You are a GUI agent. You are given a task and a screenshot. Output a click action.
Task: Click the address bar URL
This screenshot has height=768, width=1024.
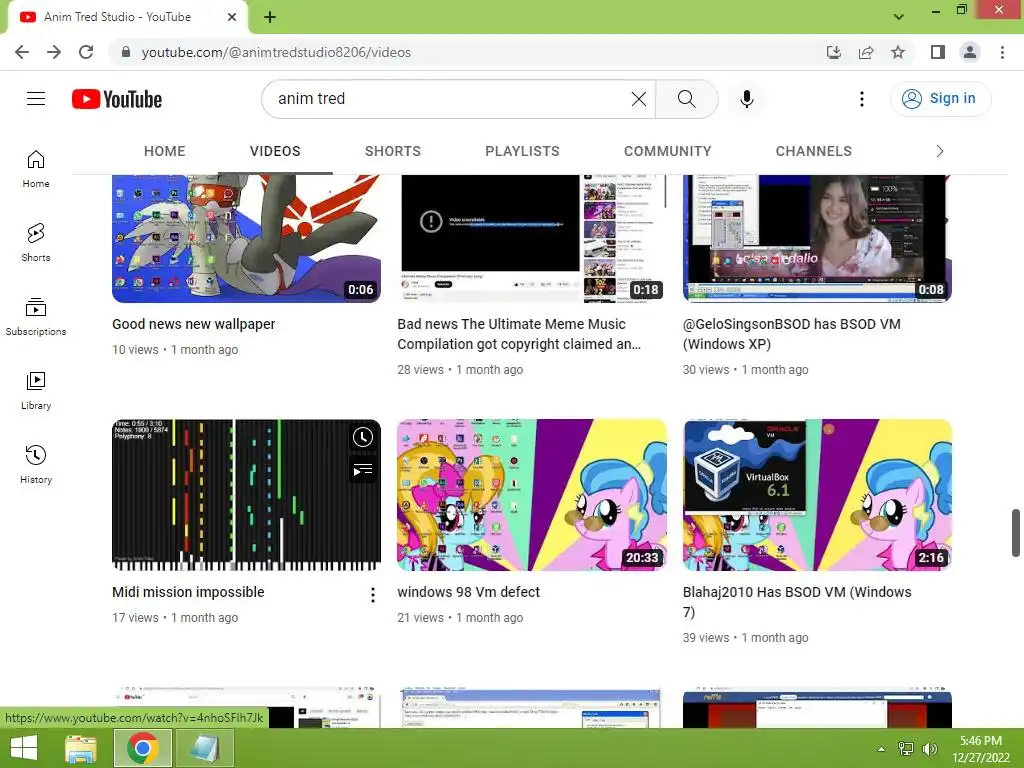click(276, 52)
